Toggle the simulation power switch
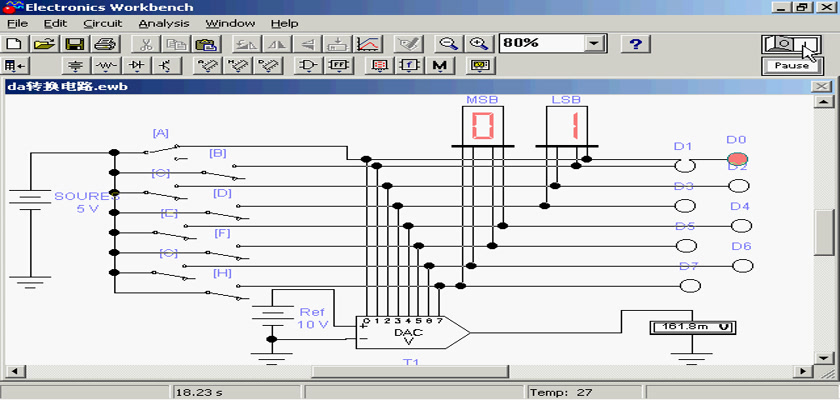 point(791,44)
